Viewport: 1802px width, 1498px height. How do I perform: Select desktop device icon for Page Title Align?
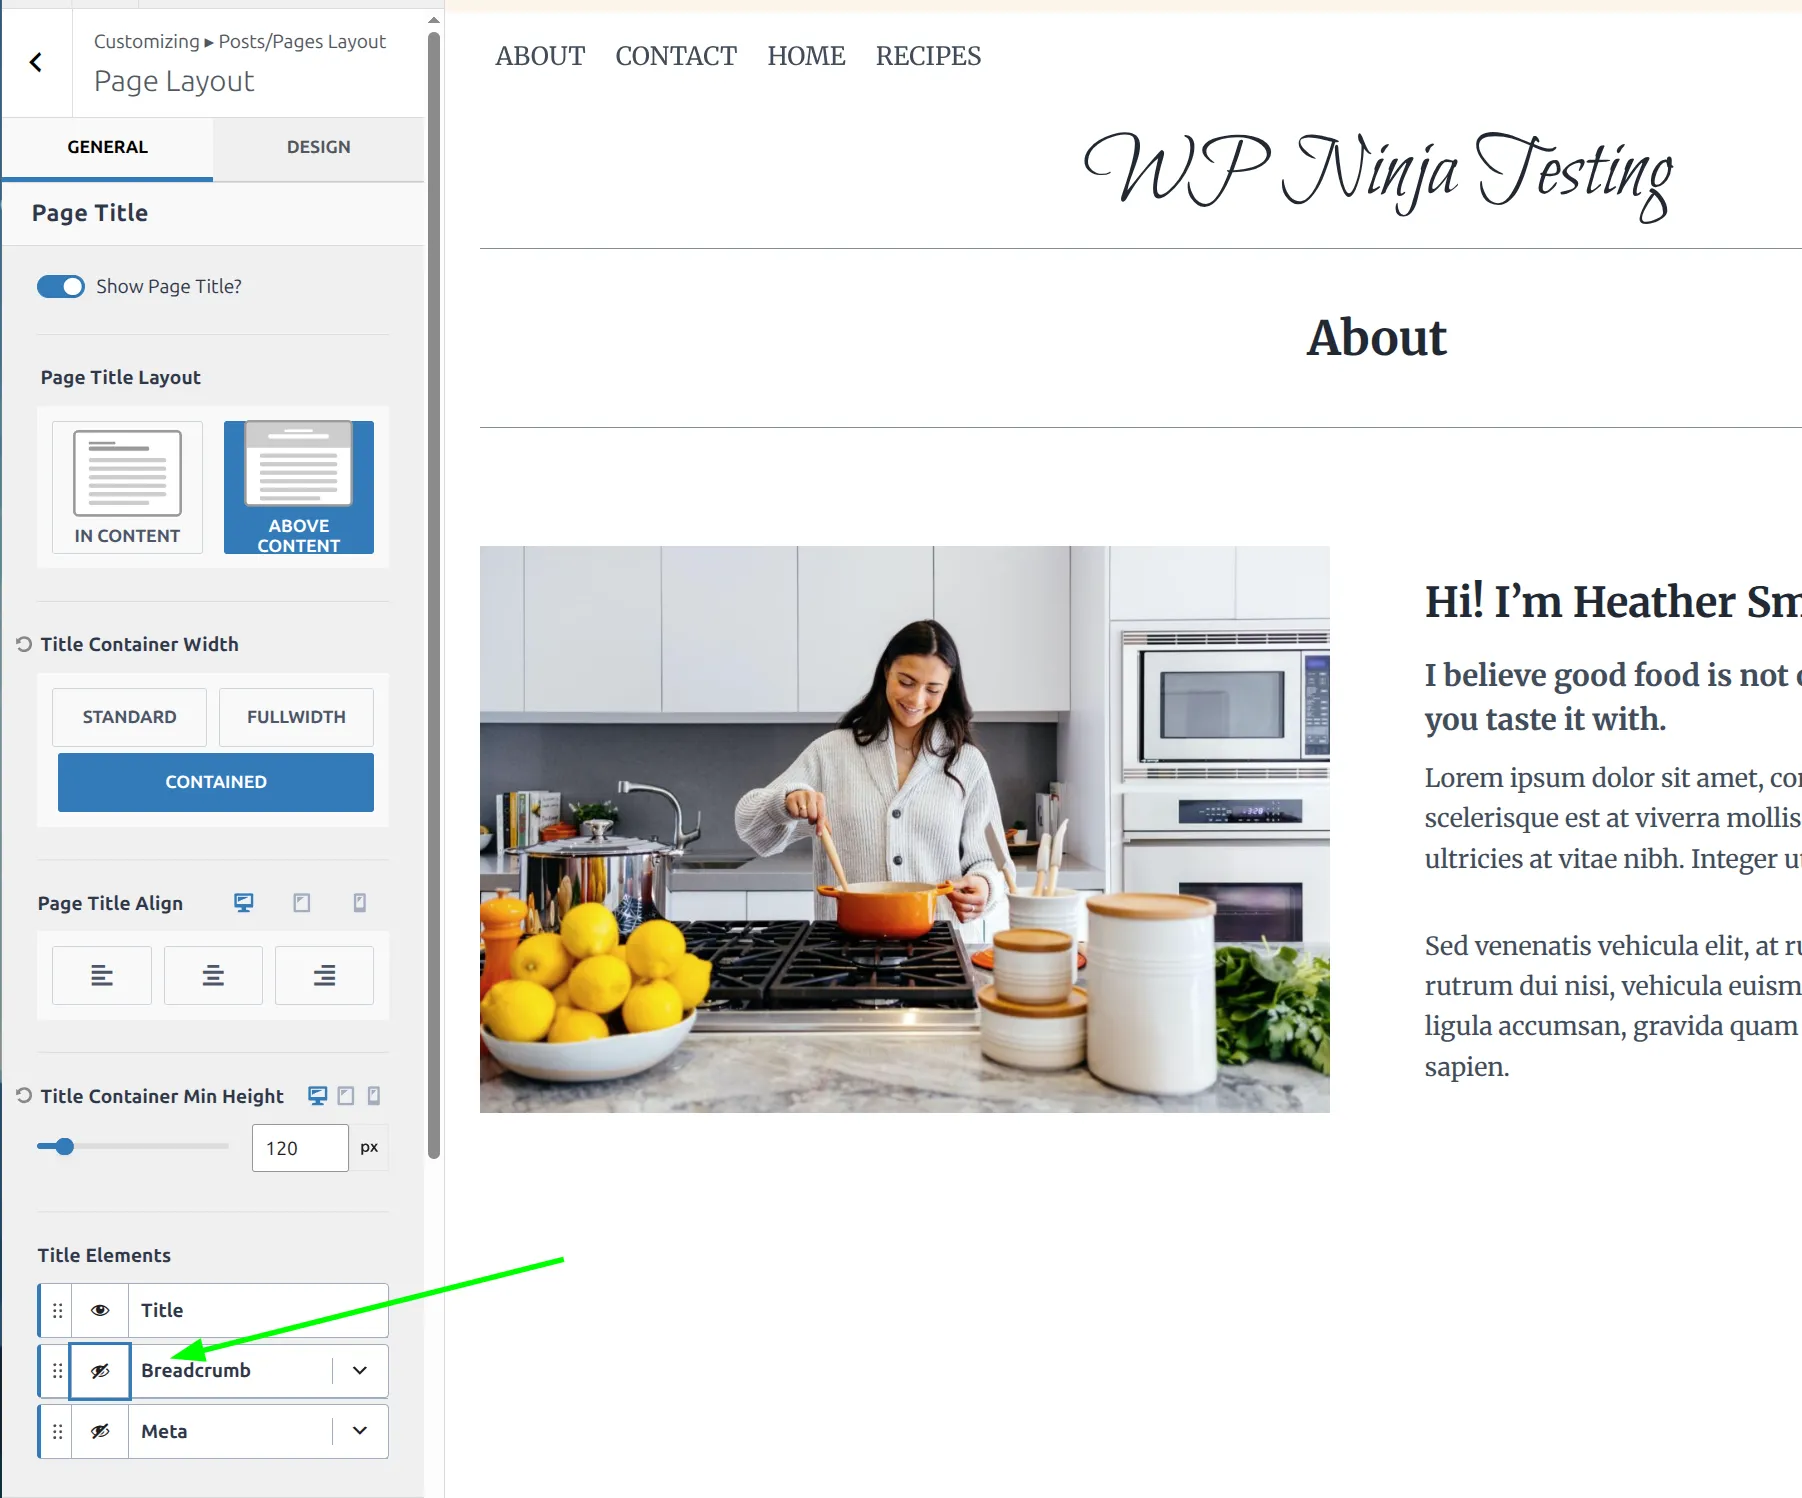tap(243, 903)
